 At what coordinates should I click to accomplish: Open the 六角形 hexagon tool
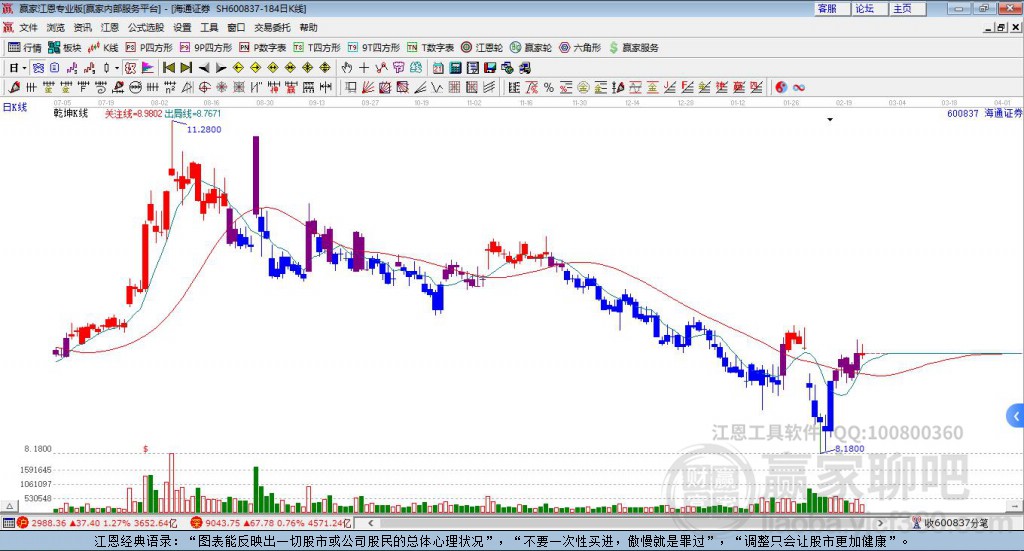point(580,48)
